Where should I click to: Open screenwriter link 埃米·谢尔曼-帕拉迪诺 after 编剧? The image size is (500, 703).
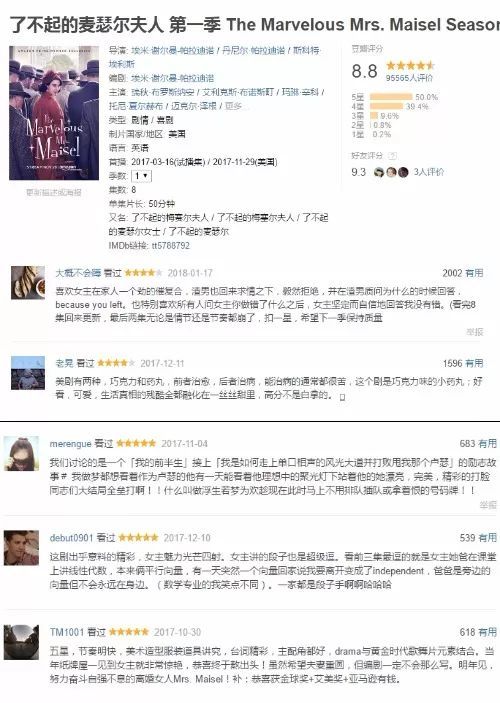pyautogui.click(x=172, y=78)
